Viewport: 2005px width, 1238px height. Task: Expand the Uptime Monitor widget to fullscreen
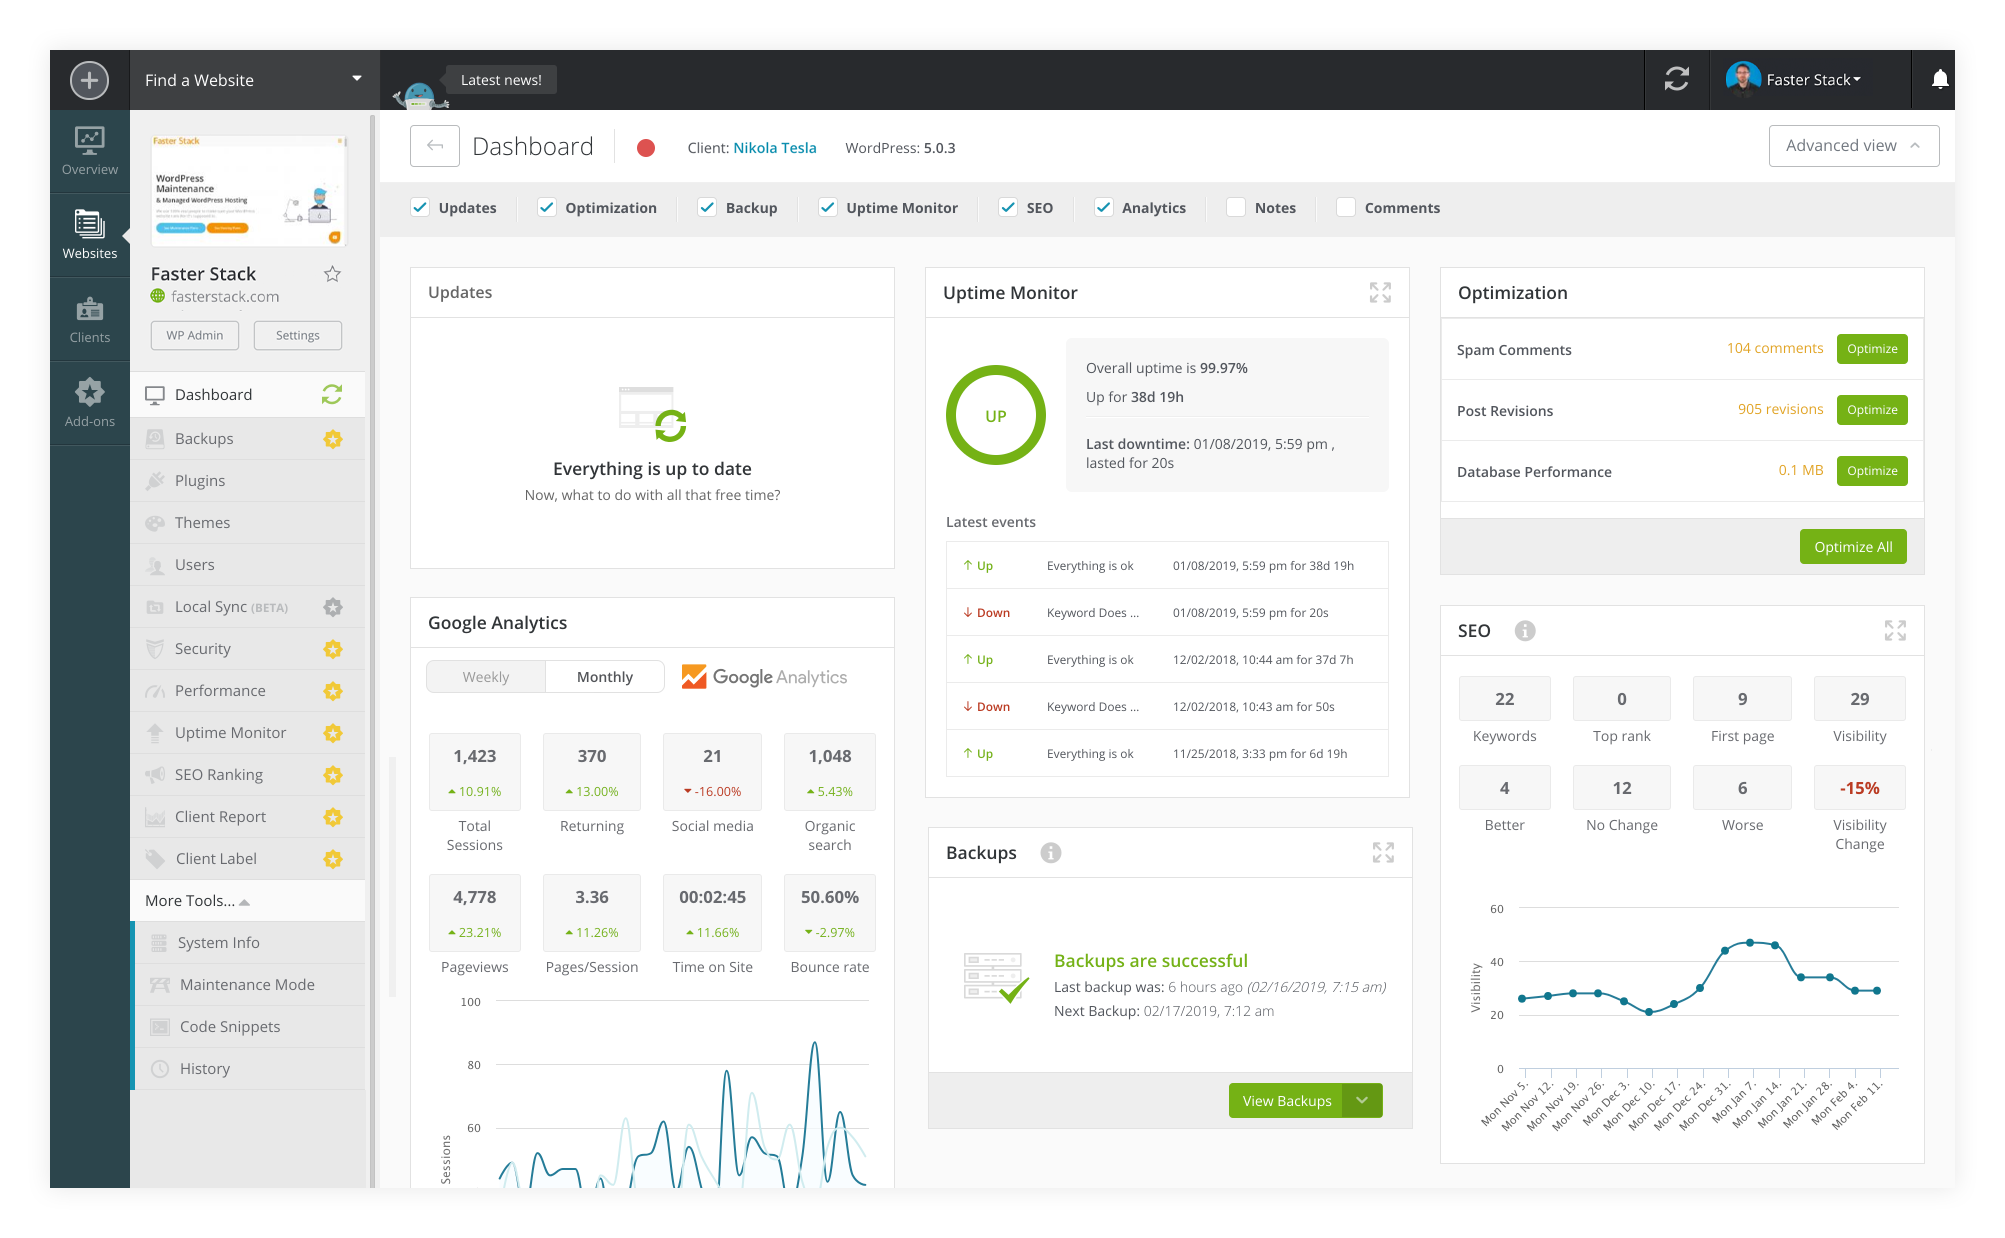pos(1380,292)
